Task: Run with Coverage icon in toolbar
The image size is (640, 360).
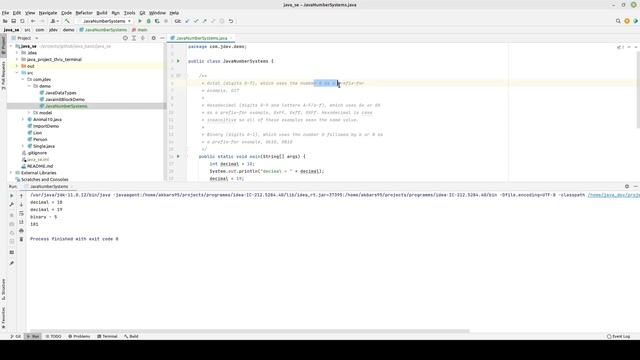Action: point(157,21)
